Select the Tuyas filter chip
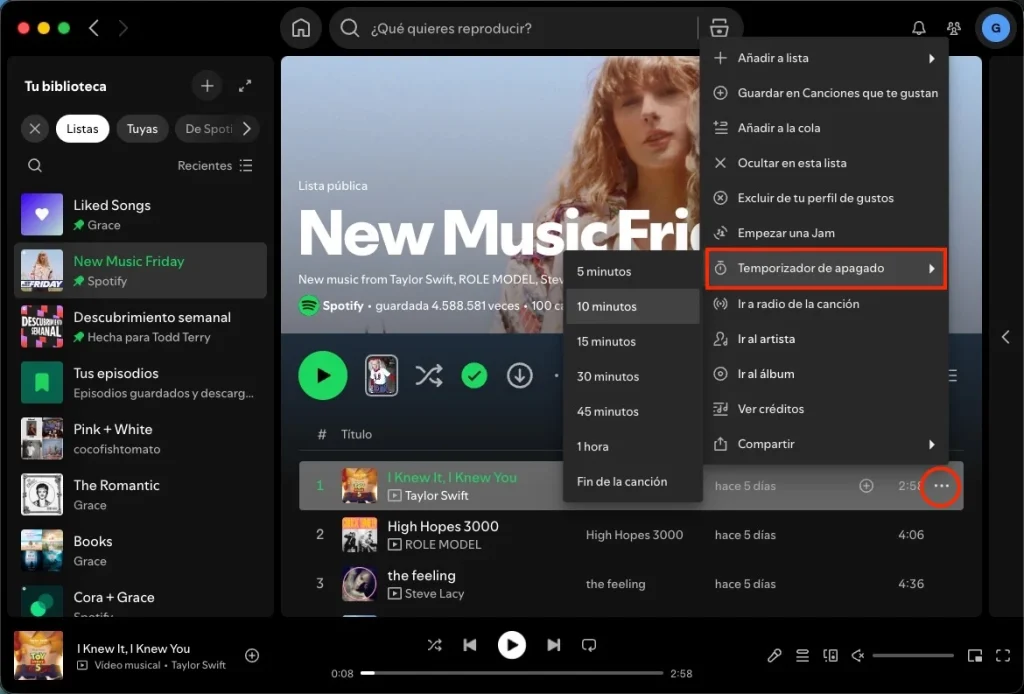Image resolution: width=1024 pixels, height=694 pixels. (142, 129)
